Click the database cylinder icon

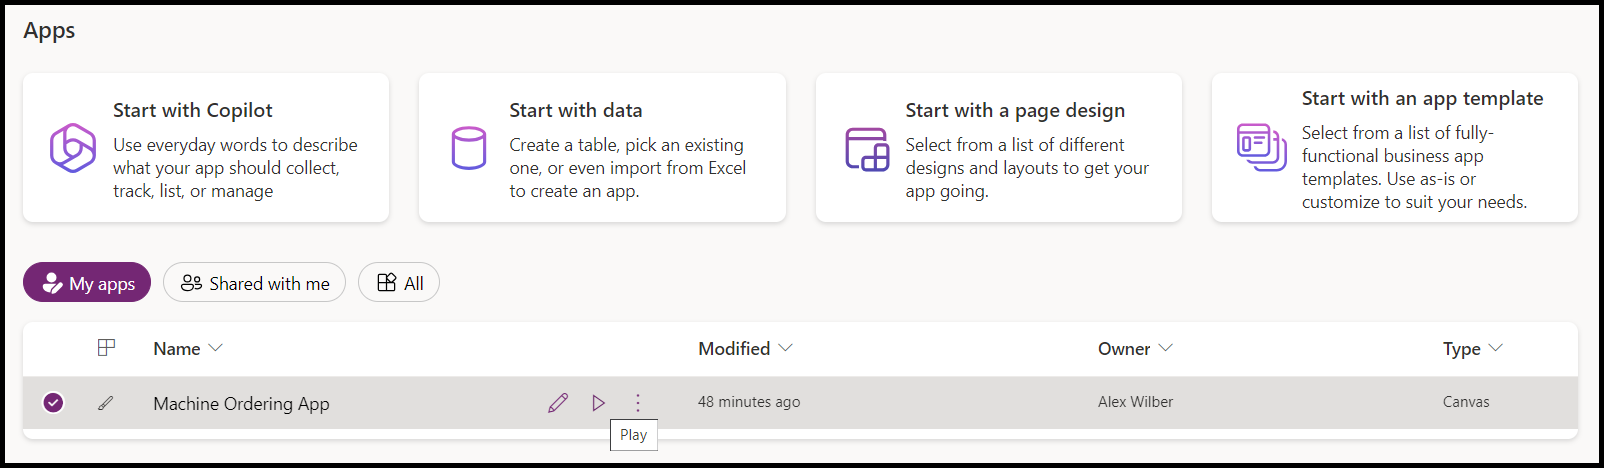pyautogui.click(x=468, y=148)
